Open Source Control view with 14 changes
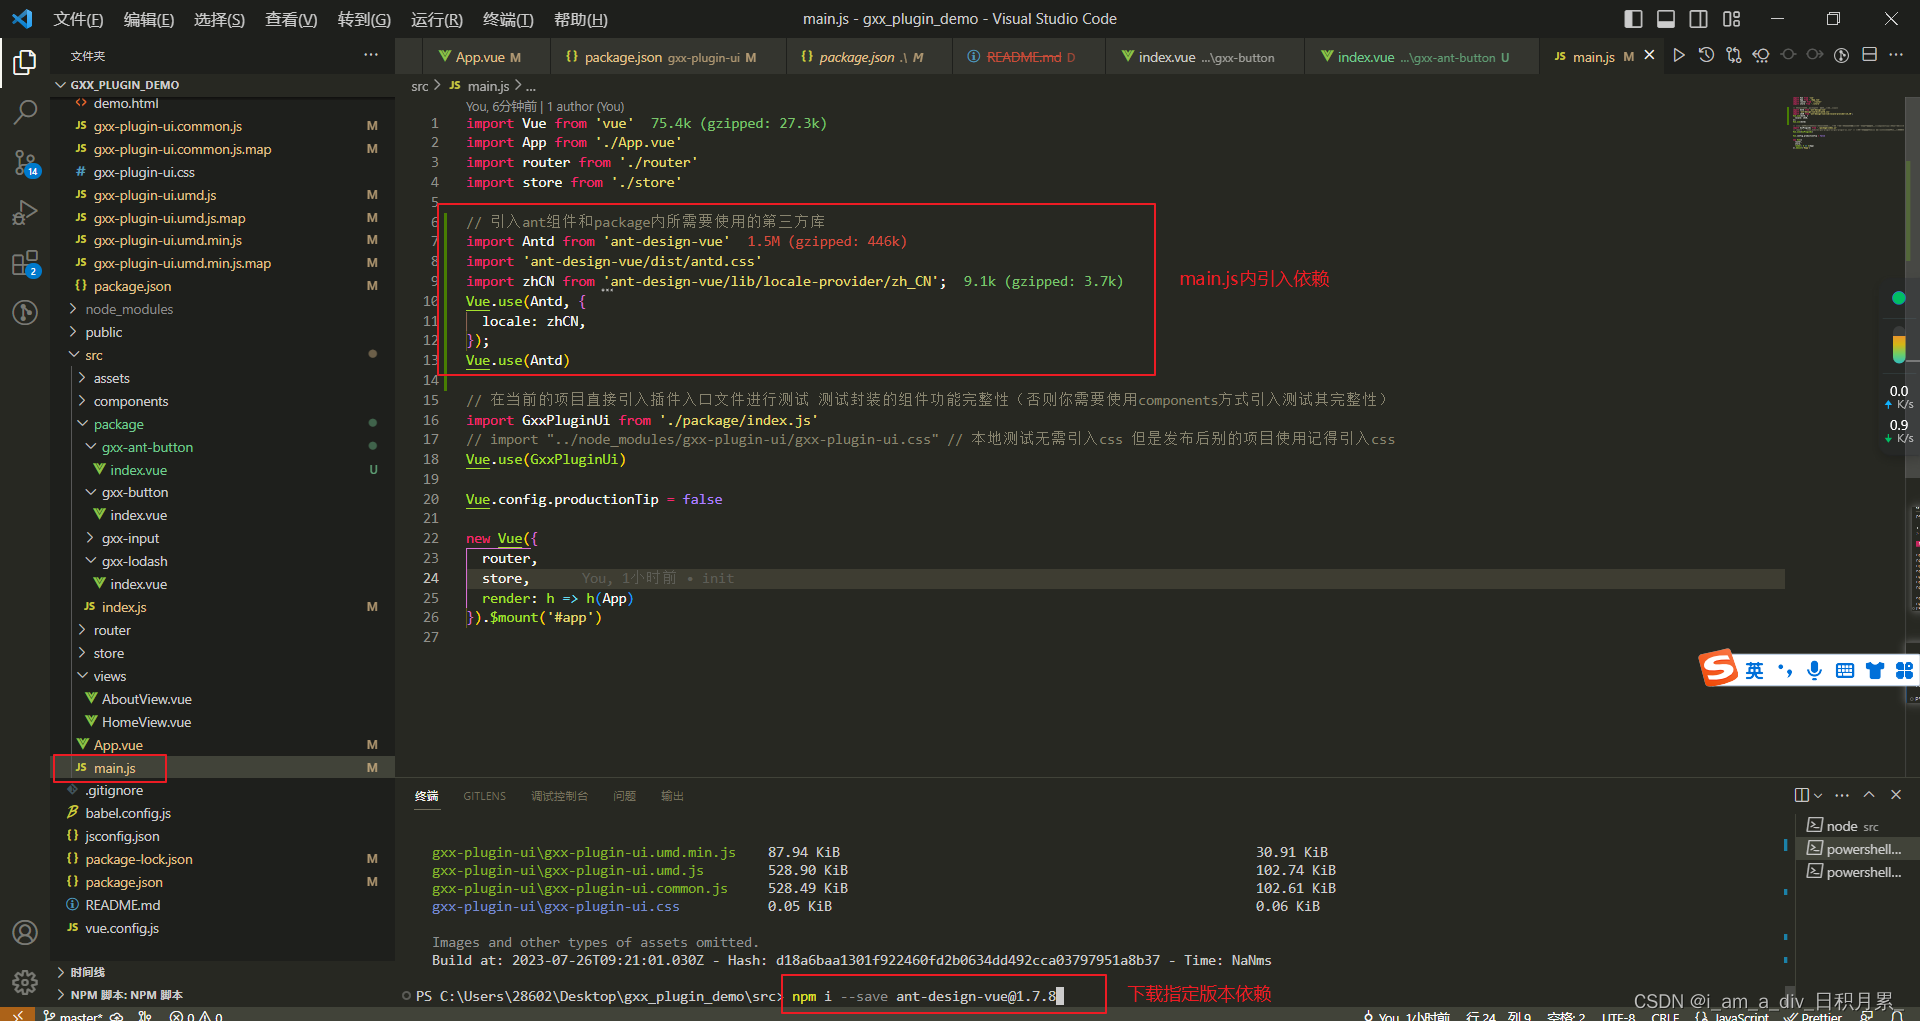The height and width of the screenshot is (1021, 1920). [25, 163]
